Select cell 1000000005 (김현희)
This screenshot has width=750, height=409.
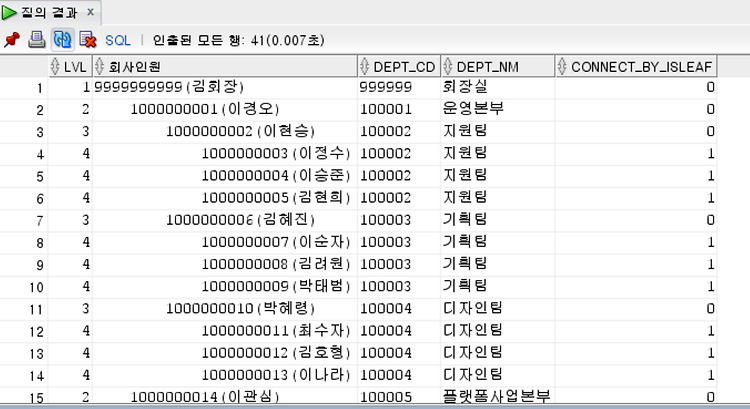click(225, 198)
